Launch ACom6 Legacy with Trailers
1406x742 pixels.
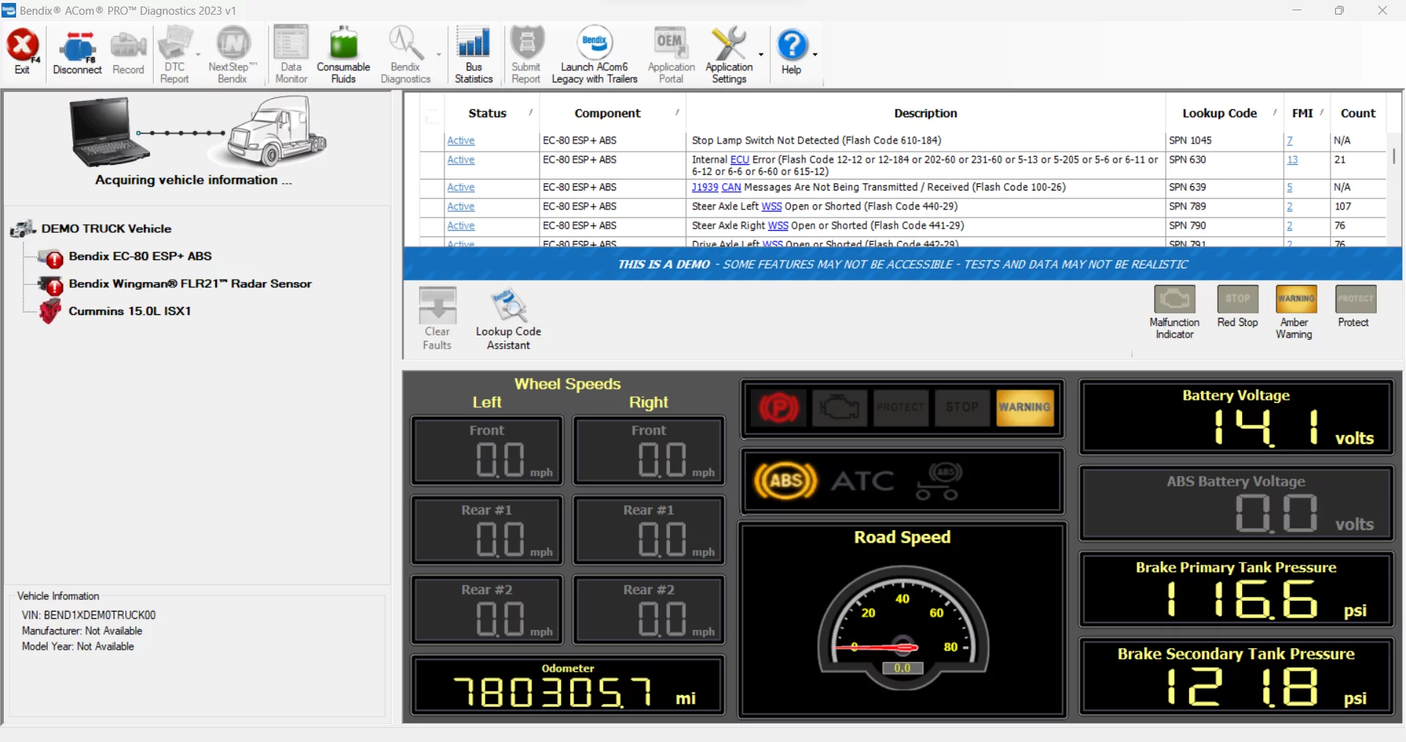tap(594, 52)
